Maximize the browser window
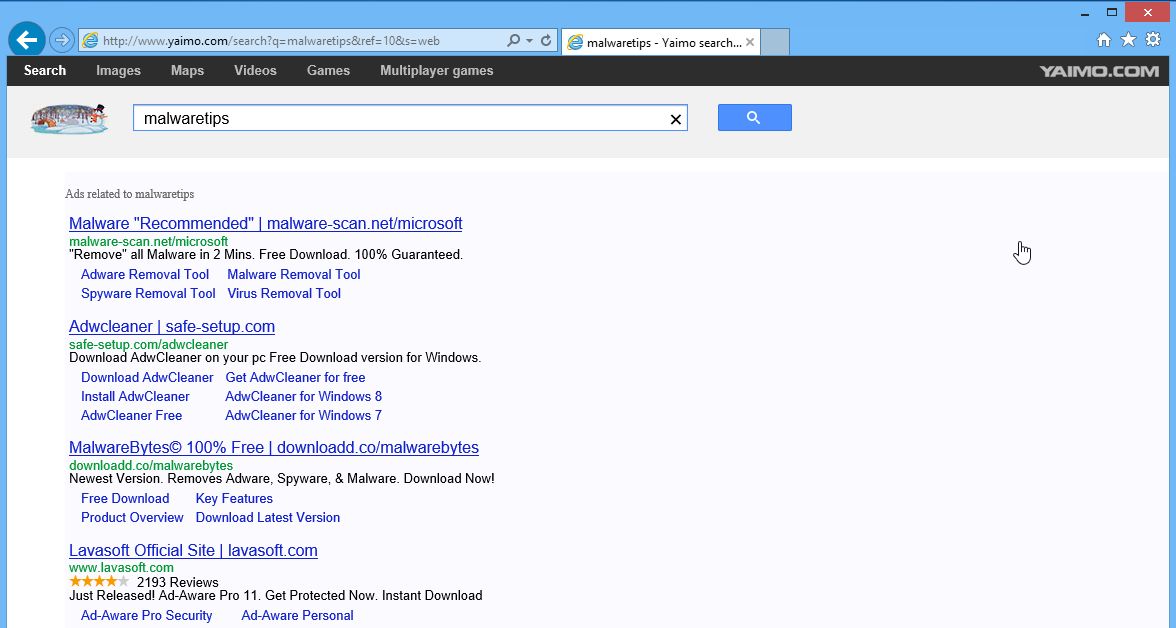Screen dimensions: 1176x628 [x=1112, y=12]
